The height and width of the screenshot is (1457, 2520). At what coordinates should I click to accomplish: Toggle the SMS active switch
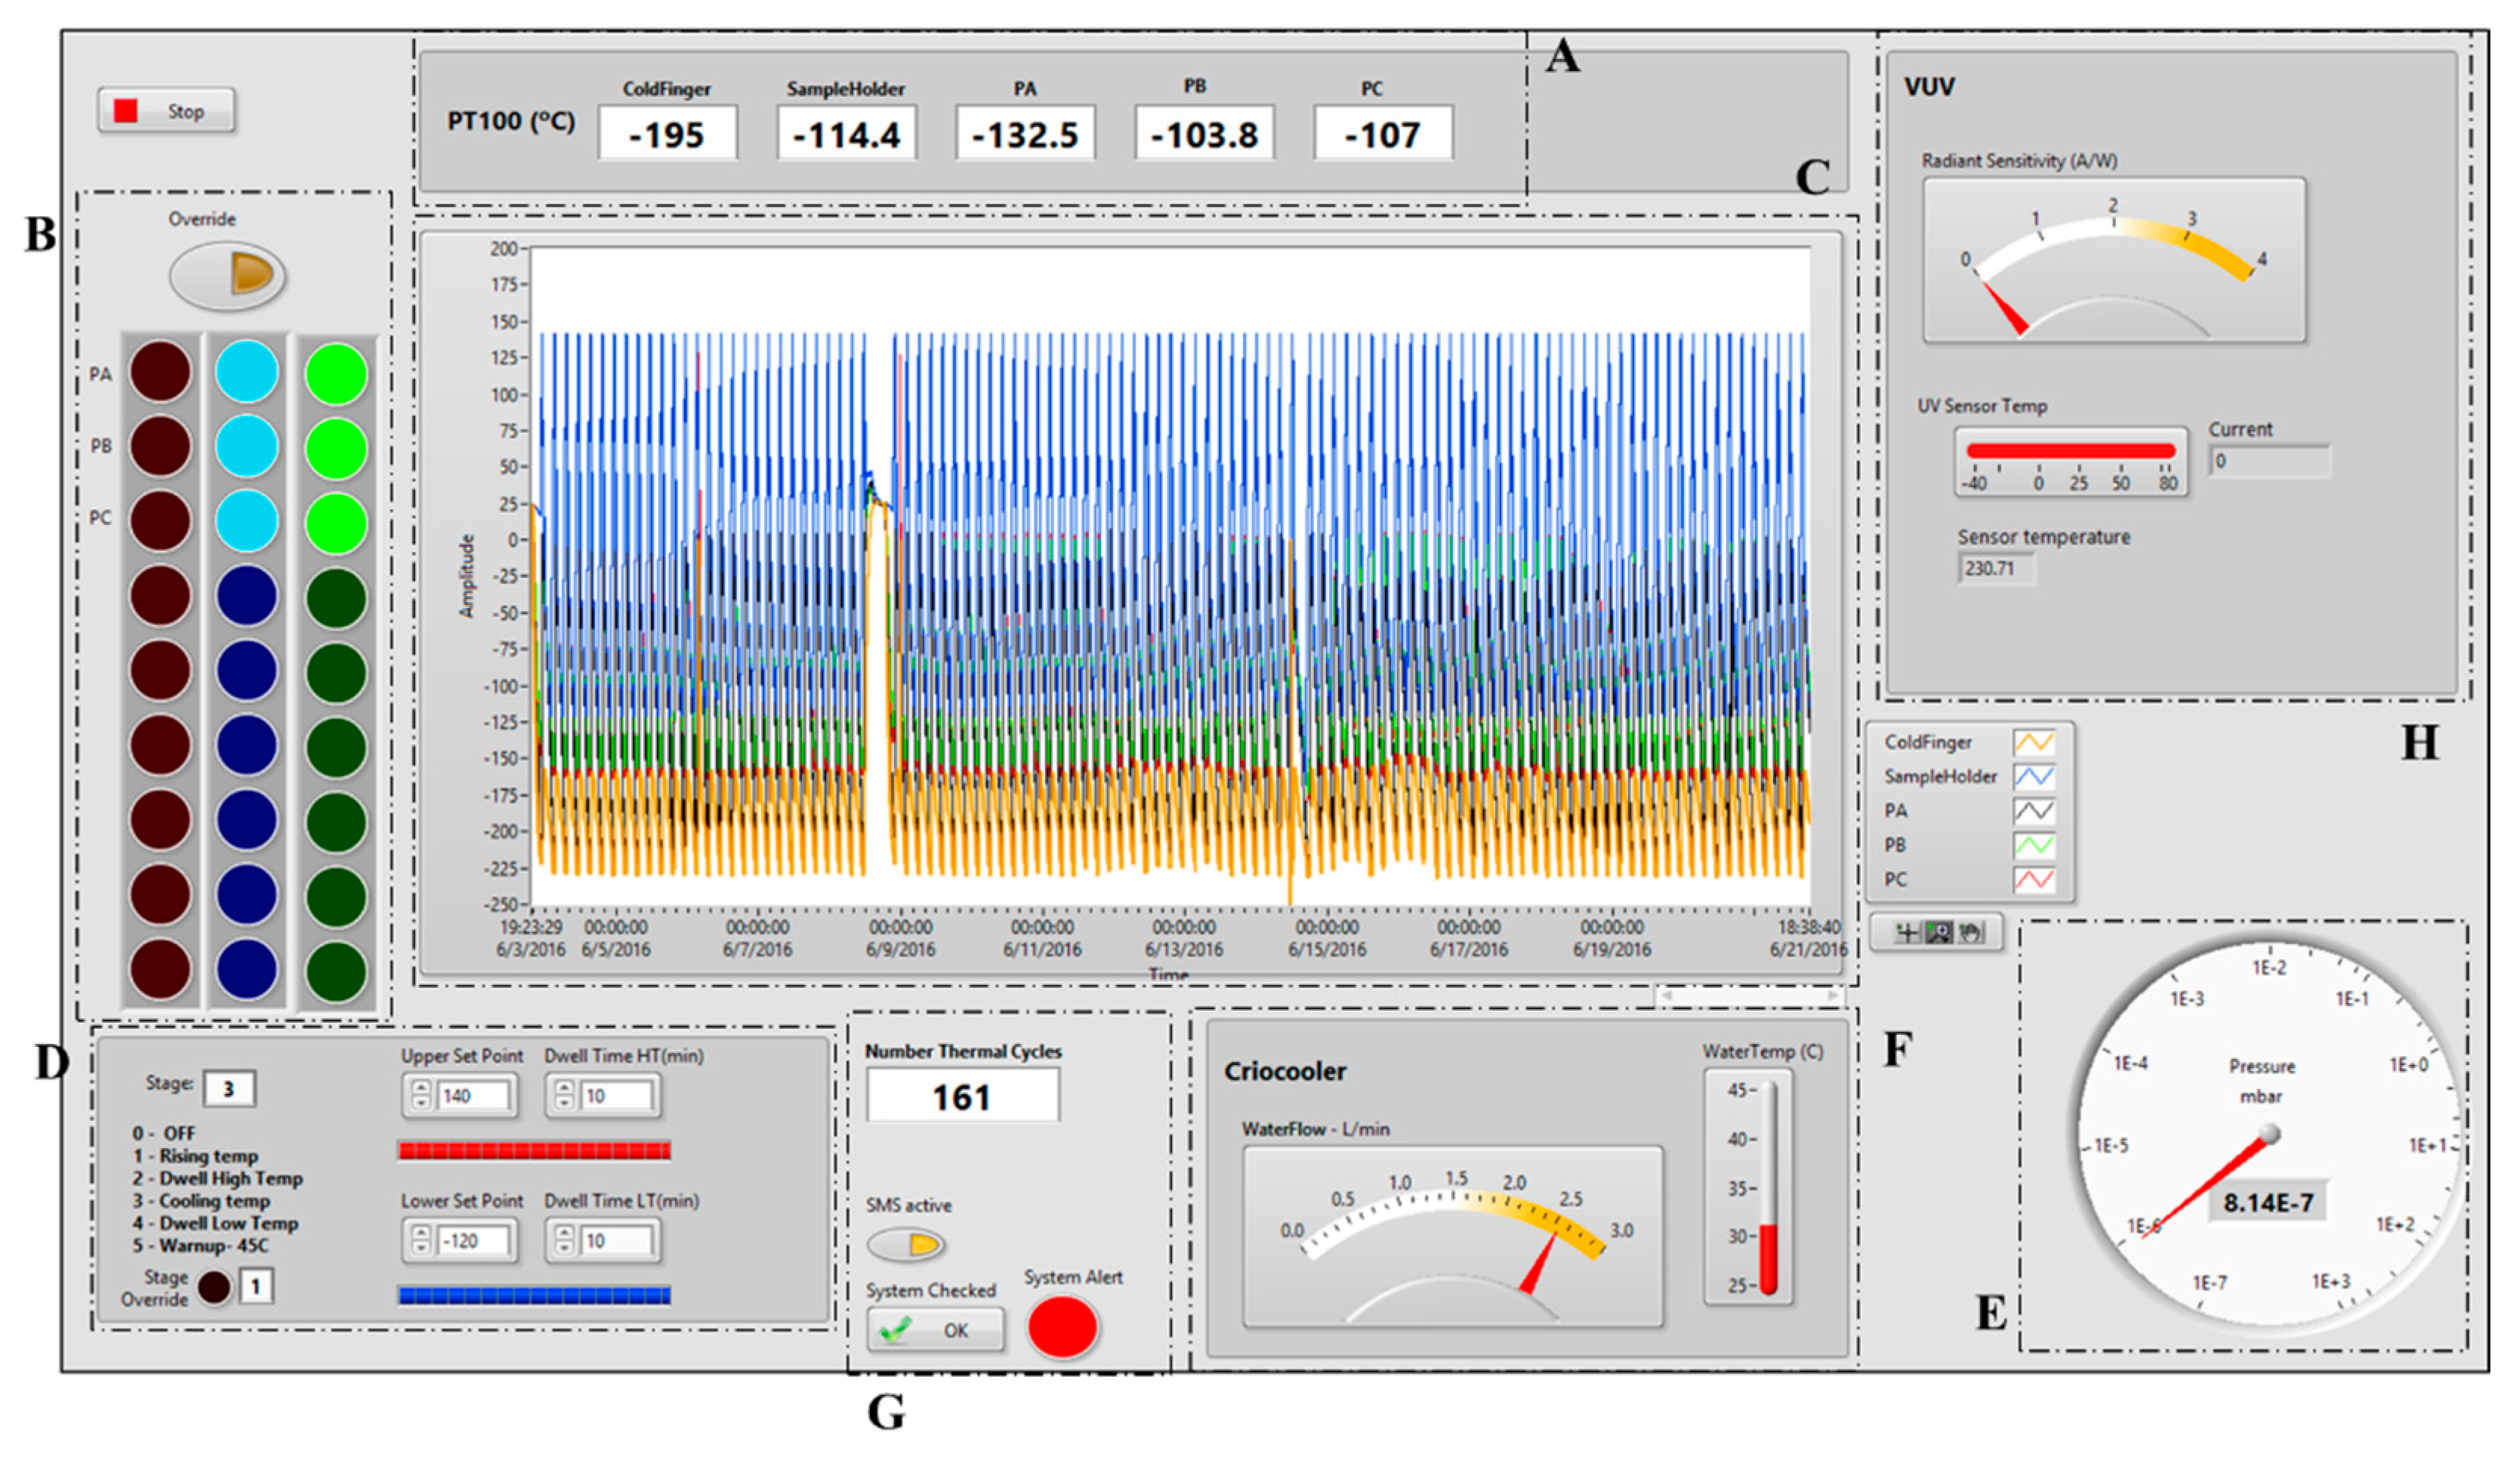click(x=906, y=1245)
